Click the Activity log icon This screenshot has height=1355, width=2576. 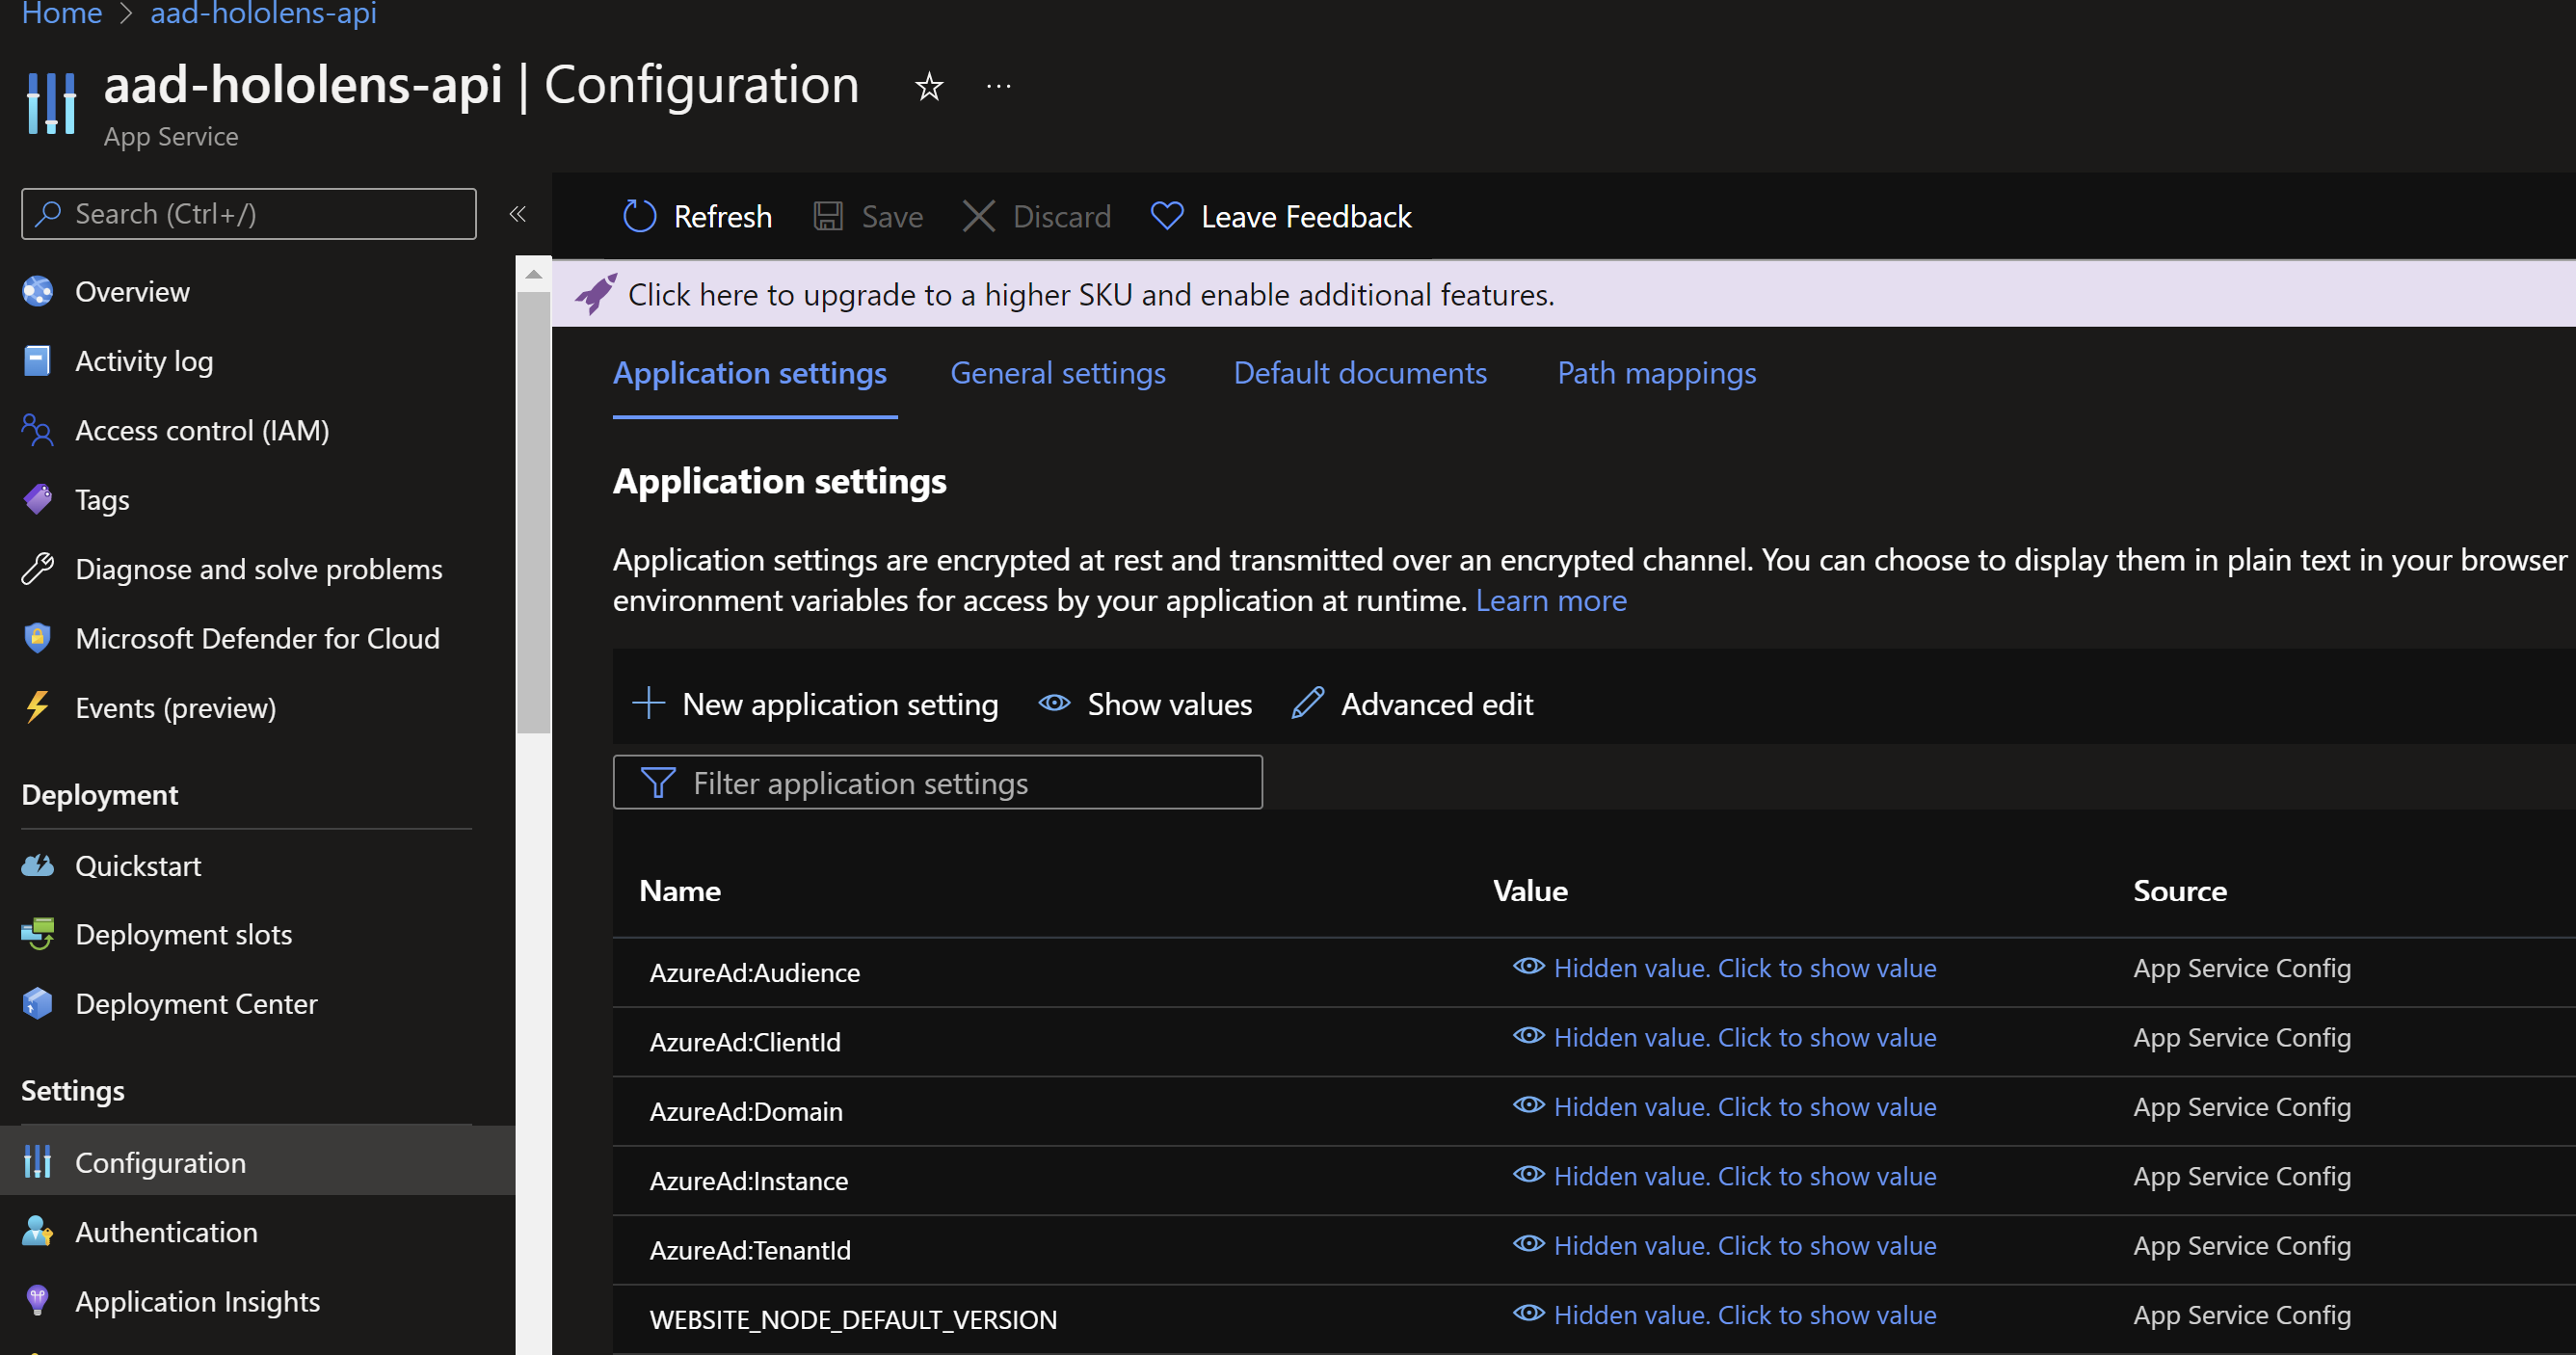pos(37,360)
